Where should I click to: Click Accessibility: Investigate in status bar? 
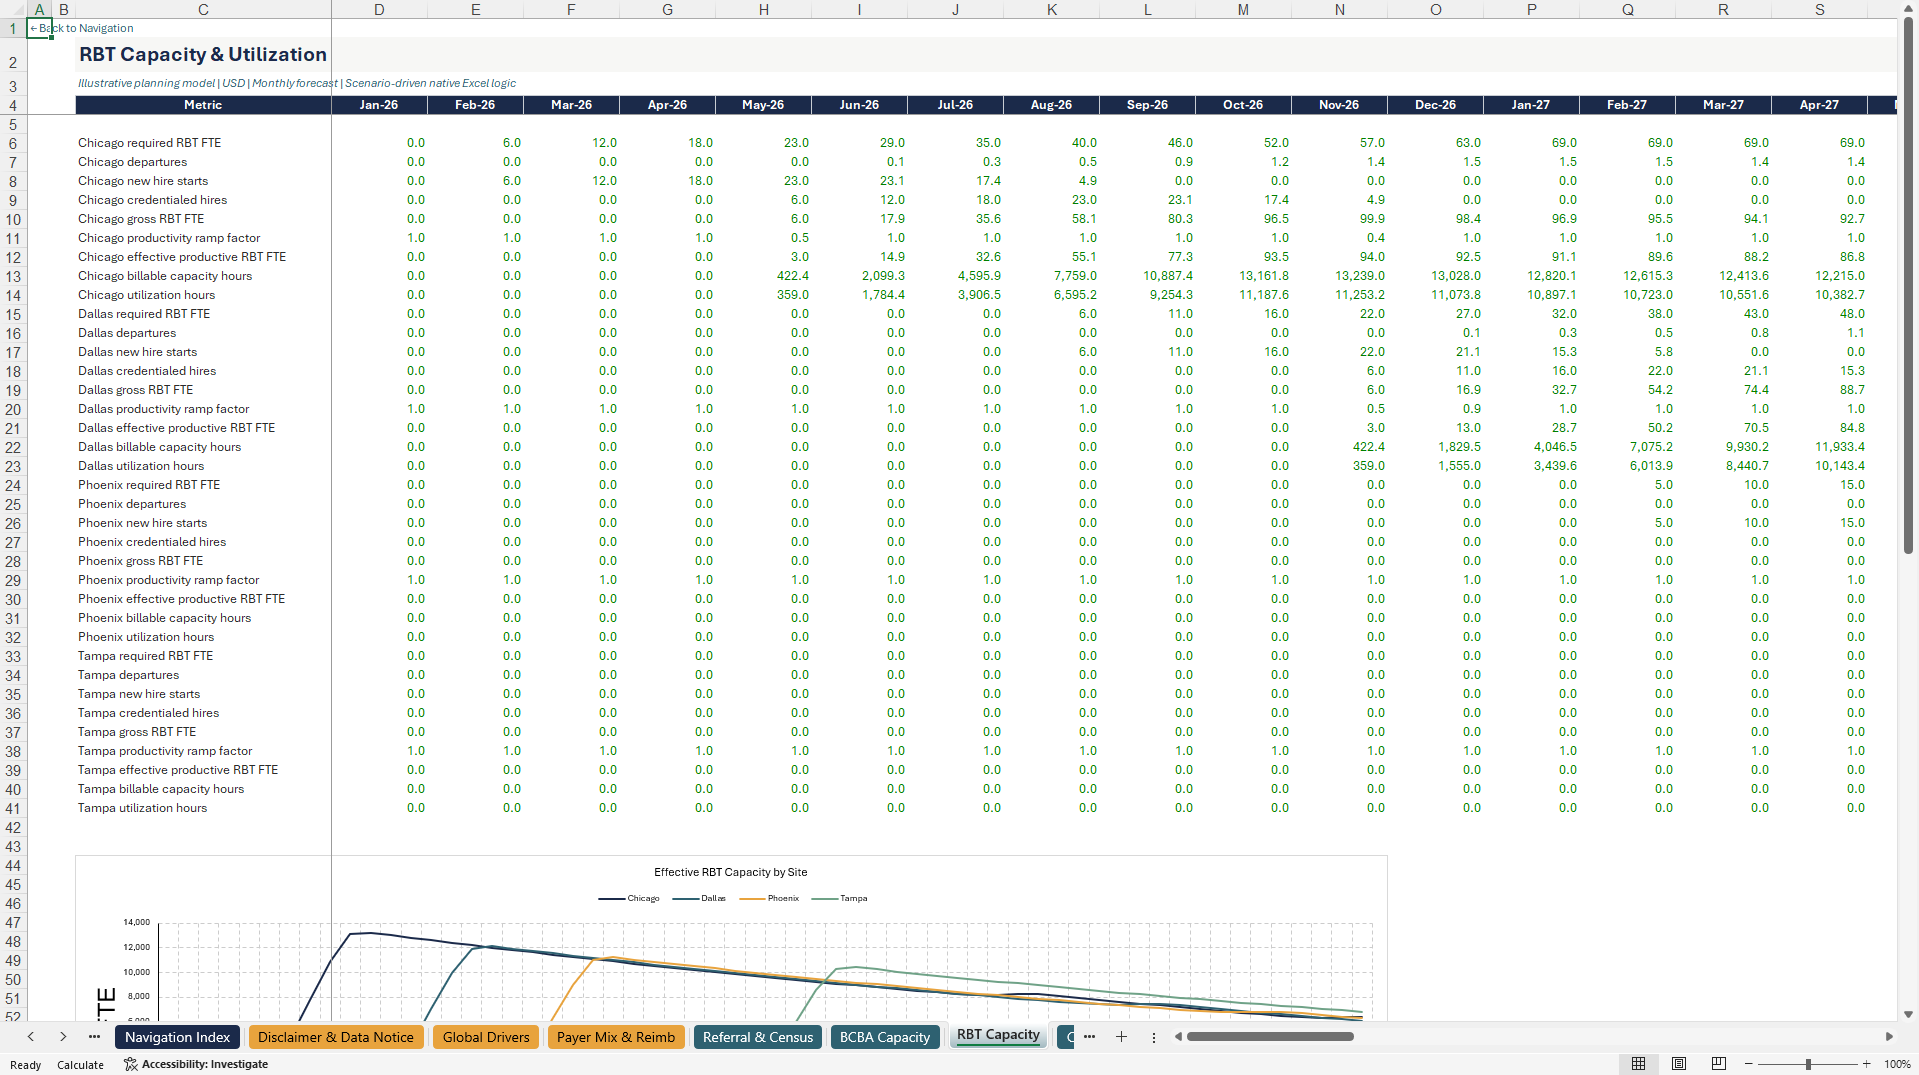(196, 1064)
